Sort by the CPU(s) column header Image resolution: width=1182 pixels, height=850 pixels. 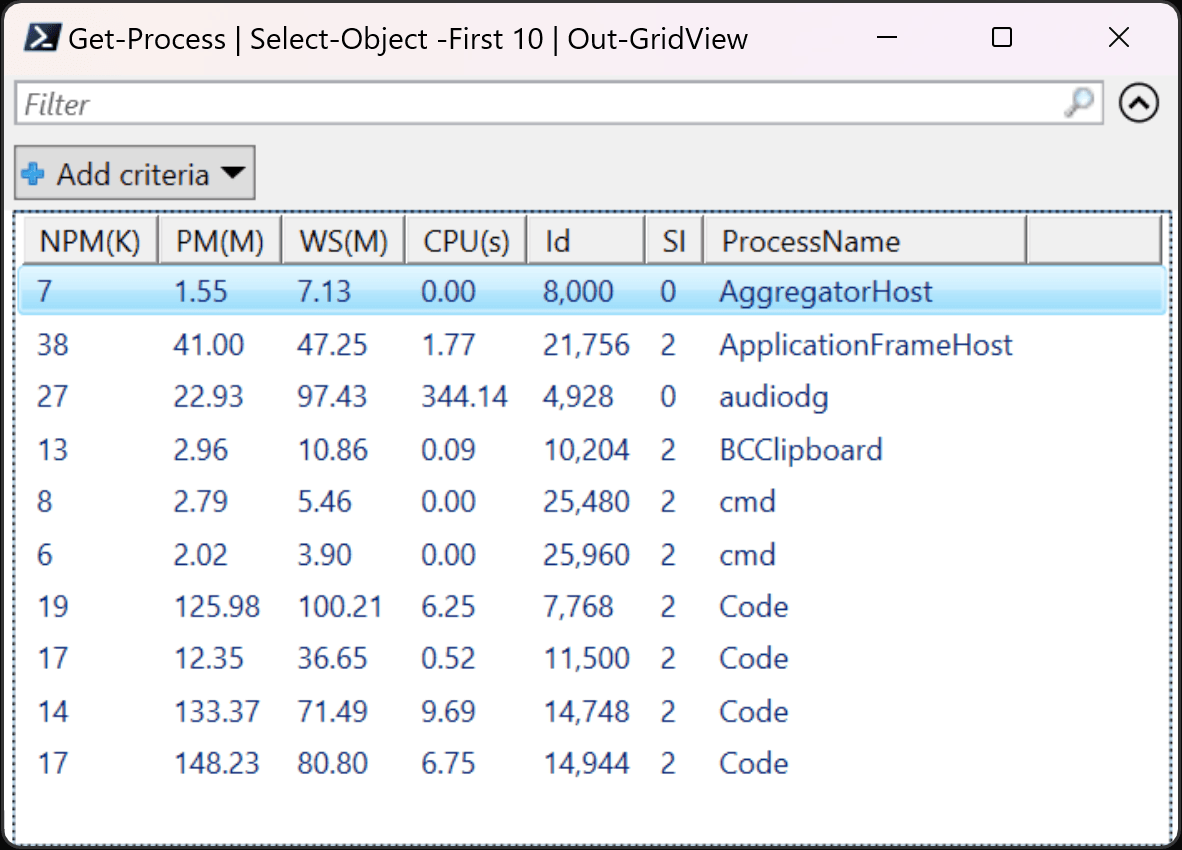(466, 241)
